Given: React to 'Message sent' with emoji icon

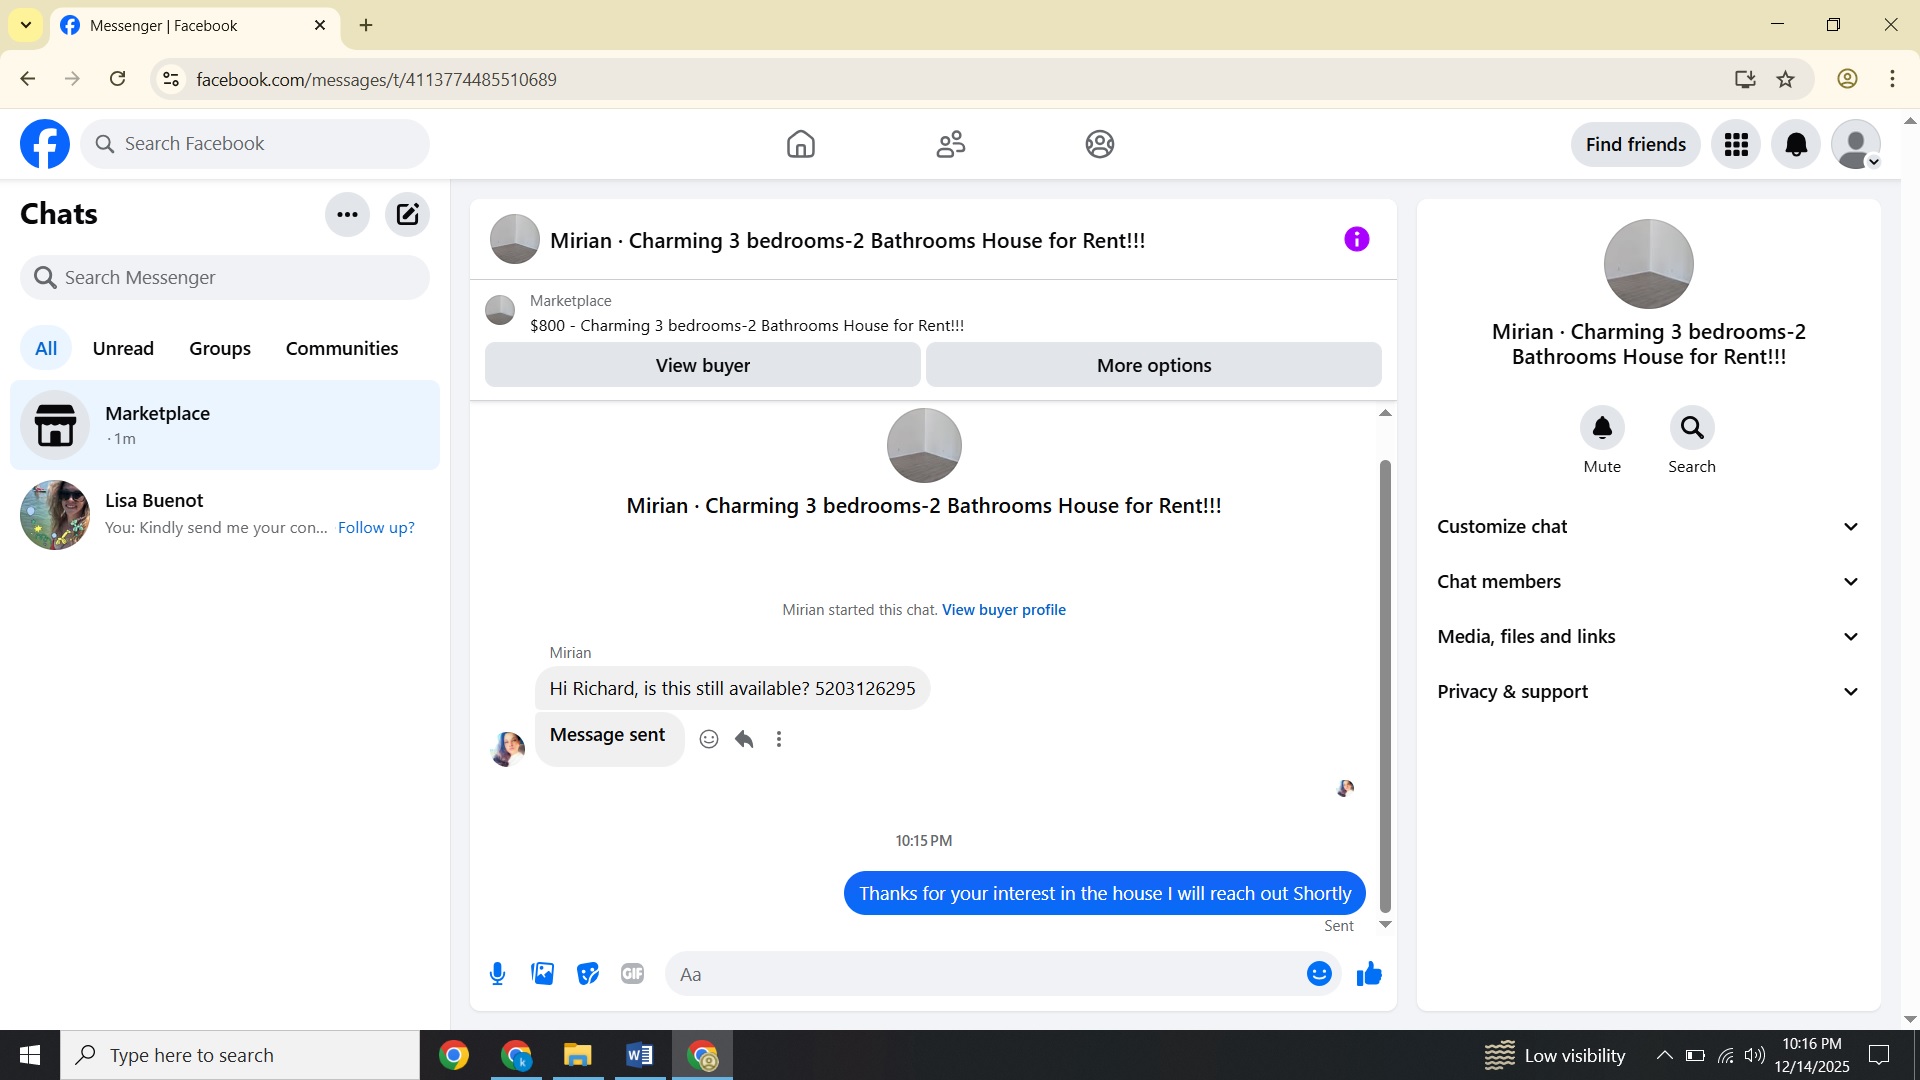Looking at the screenshot, I should (x=709, y=739).
